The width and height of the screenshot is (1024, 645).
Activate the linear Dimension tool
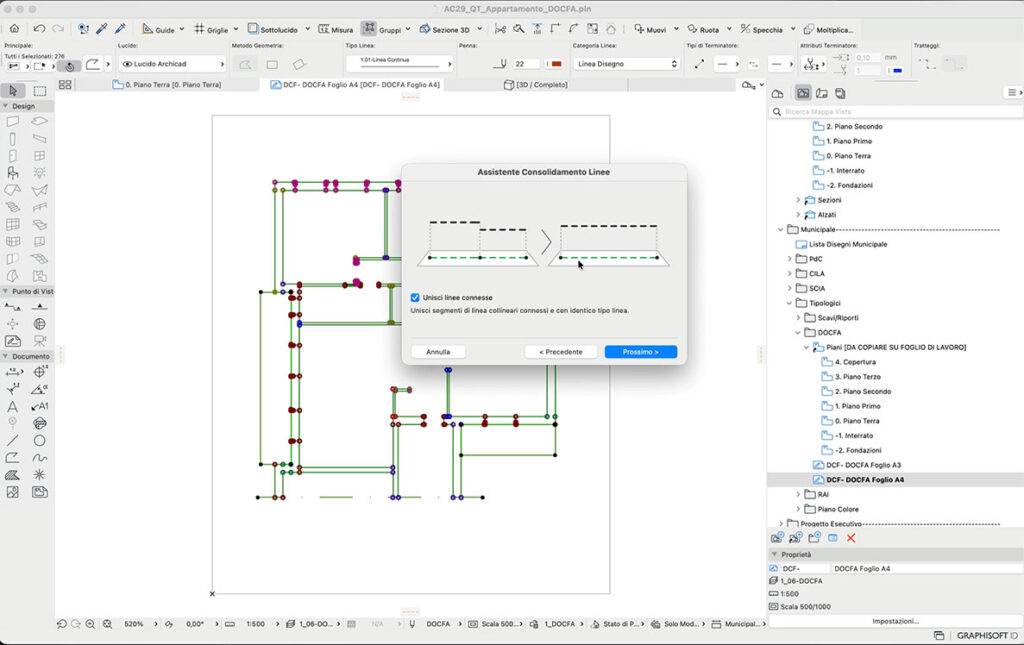coord(12,372)
